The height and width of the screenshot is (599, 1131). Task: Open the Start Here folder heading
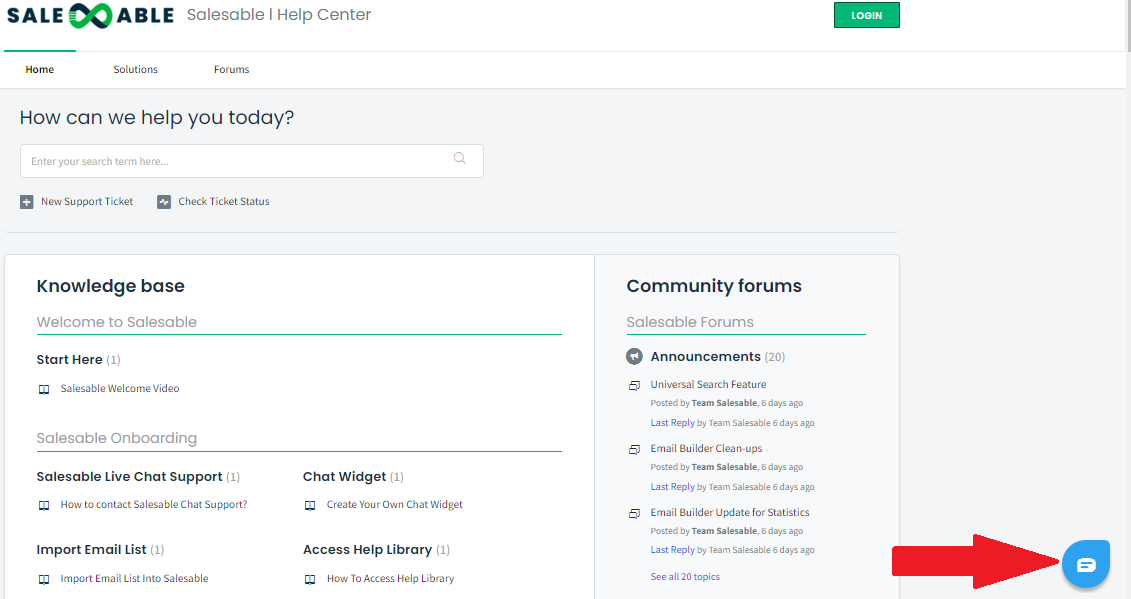69,359
